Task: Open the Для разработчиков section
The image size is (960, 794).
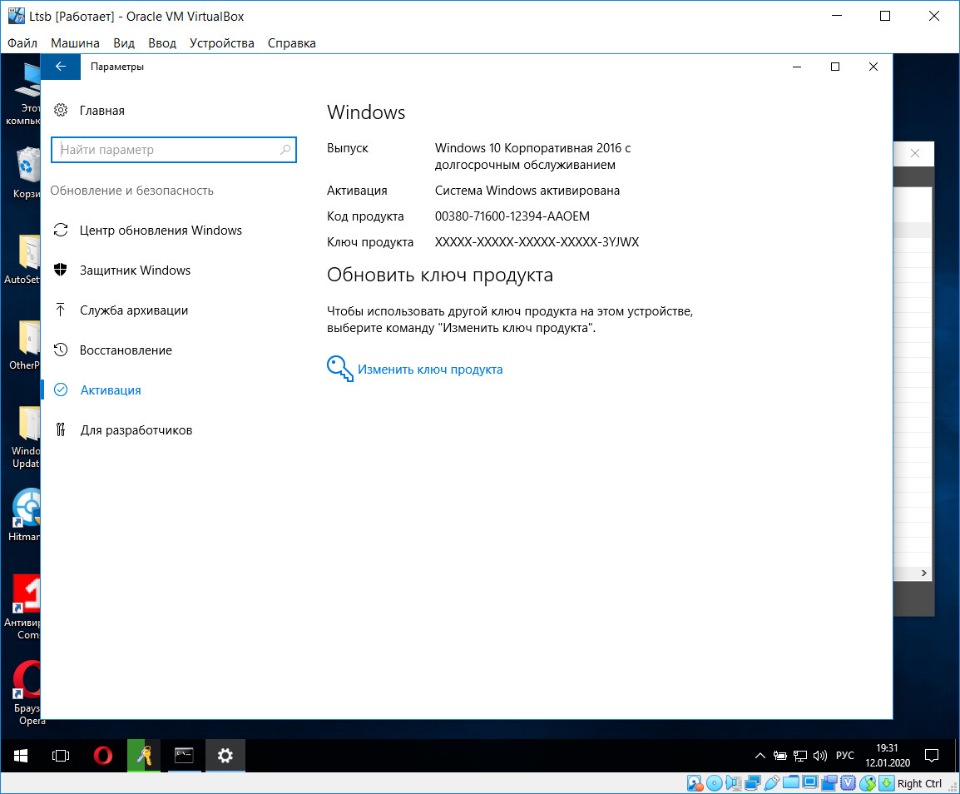Action: [x=136, y=430]
